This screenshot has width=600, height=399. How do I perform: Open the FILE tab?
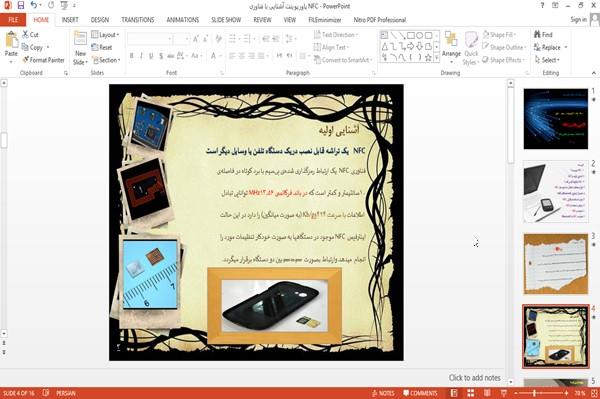pos(13,20)
